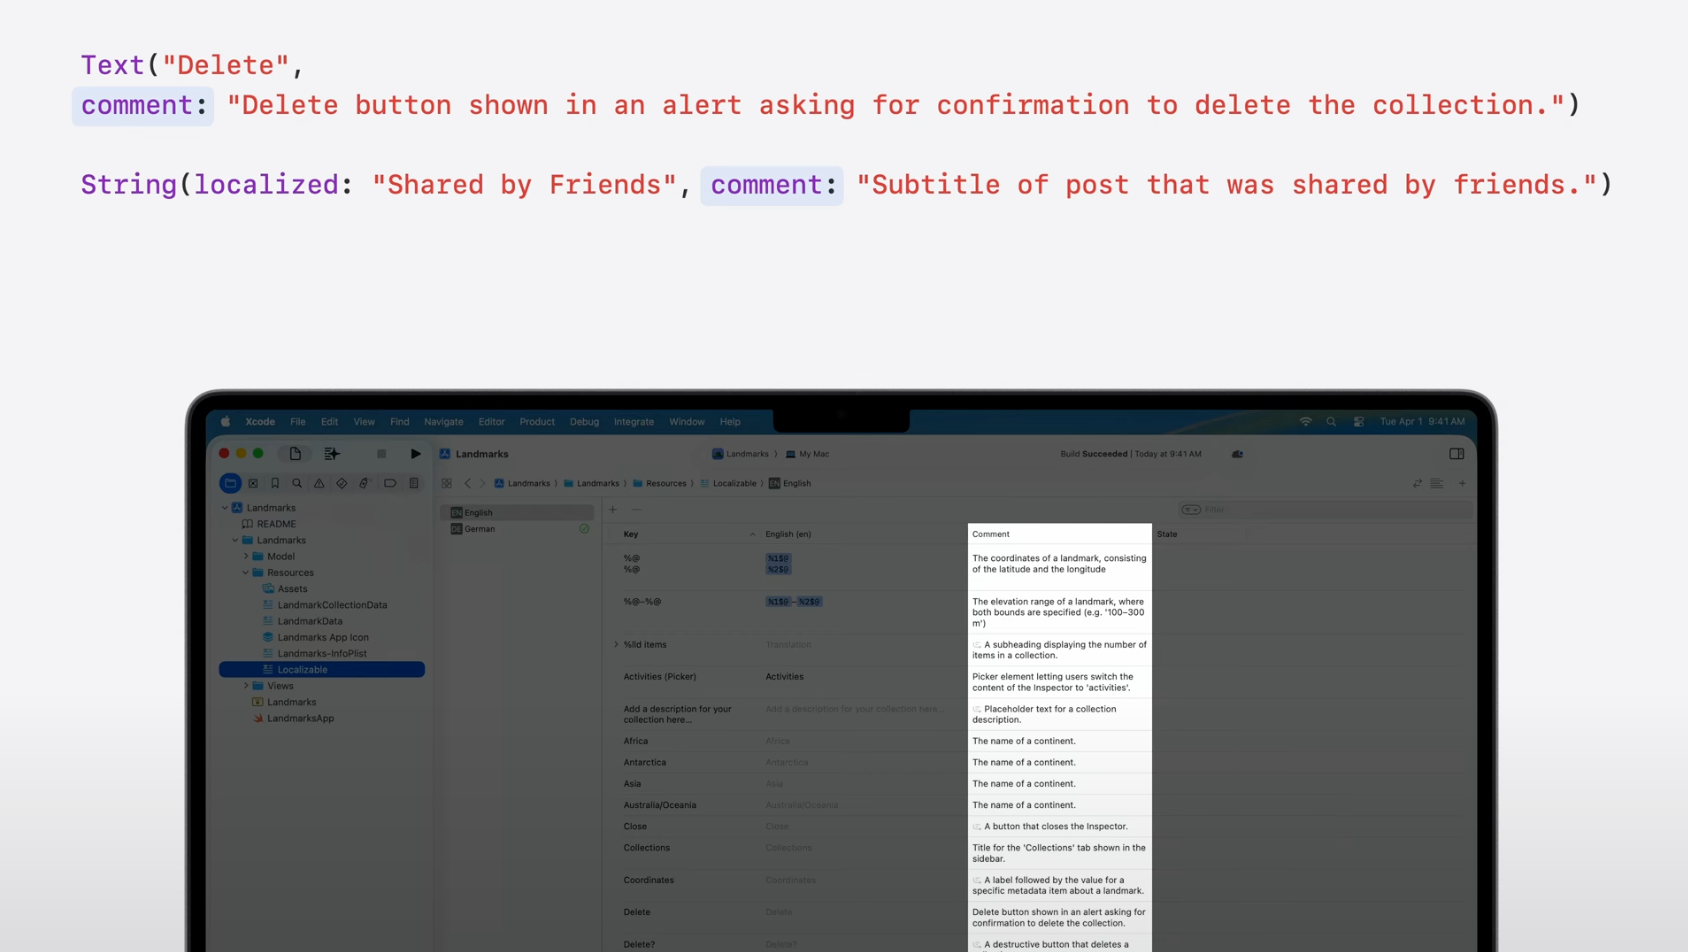Click the My Mac run destination
This screenshot has width=1688, height=952.
807,454
